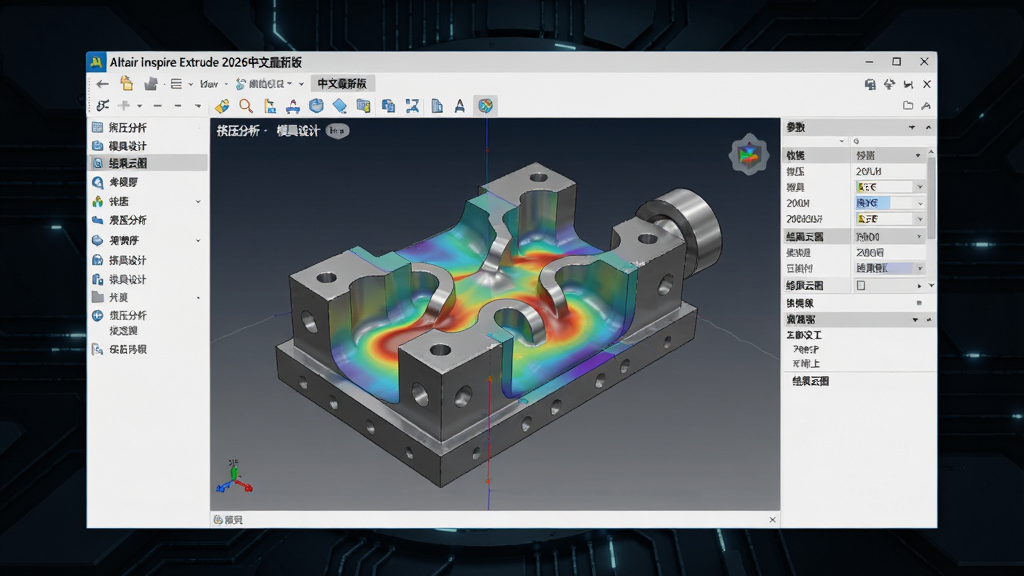Click the lavender colored field in the parameters

coord(884,268)
